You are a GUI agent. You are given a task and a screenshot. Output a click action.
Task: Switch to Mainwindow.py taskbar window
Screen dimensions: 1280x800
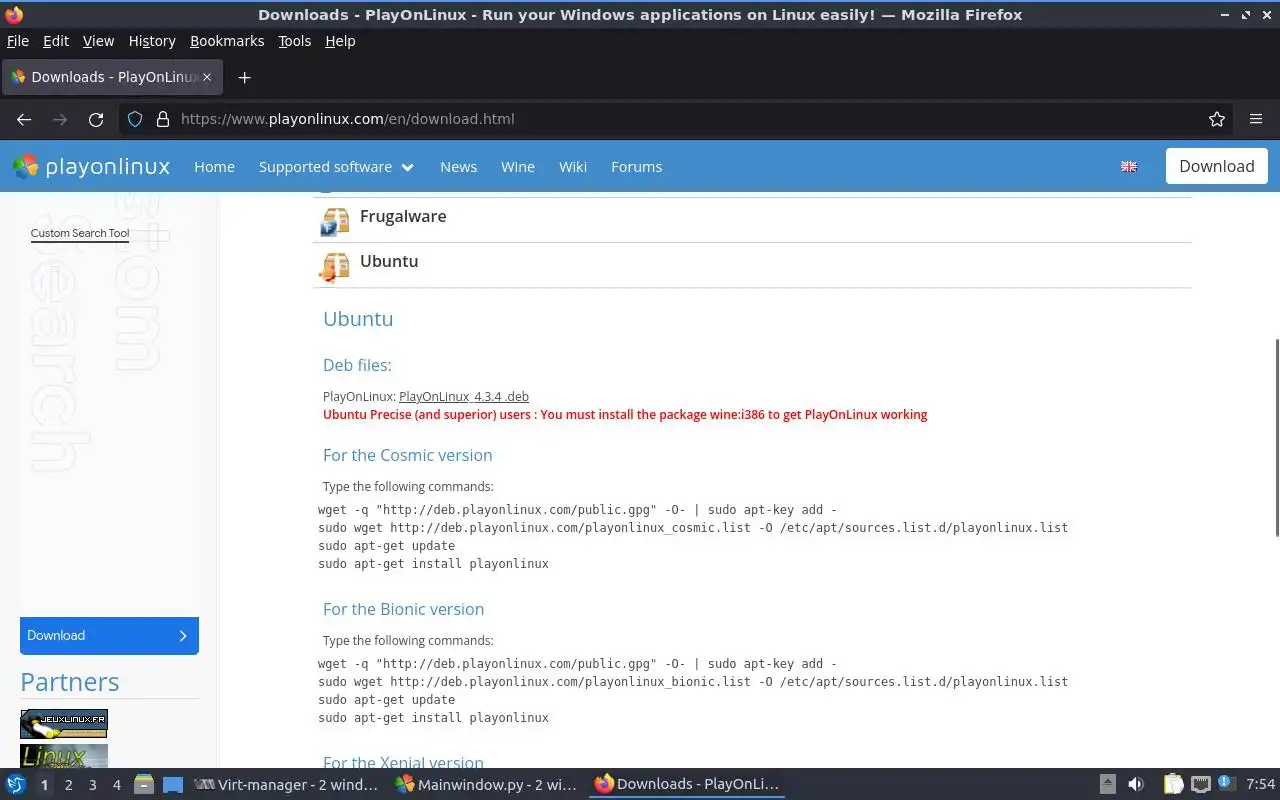486,785
